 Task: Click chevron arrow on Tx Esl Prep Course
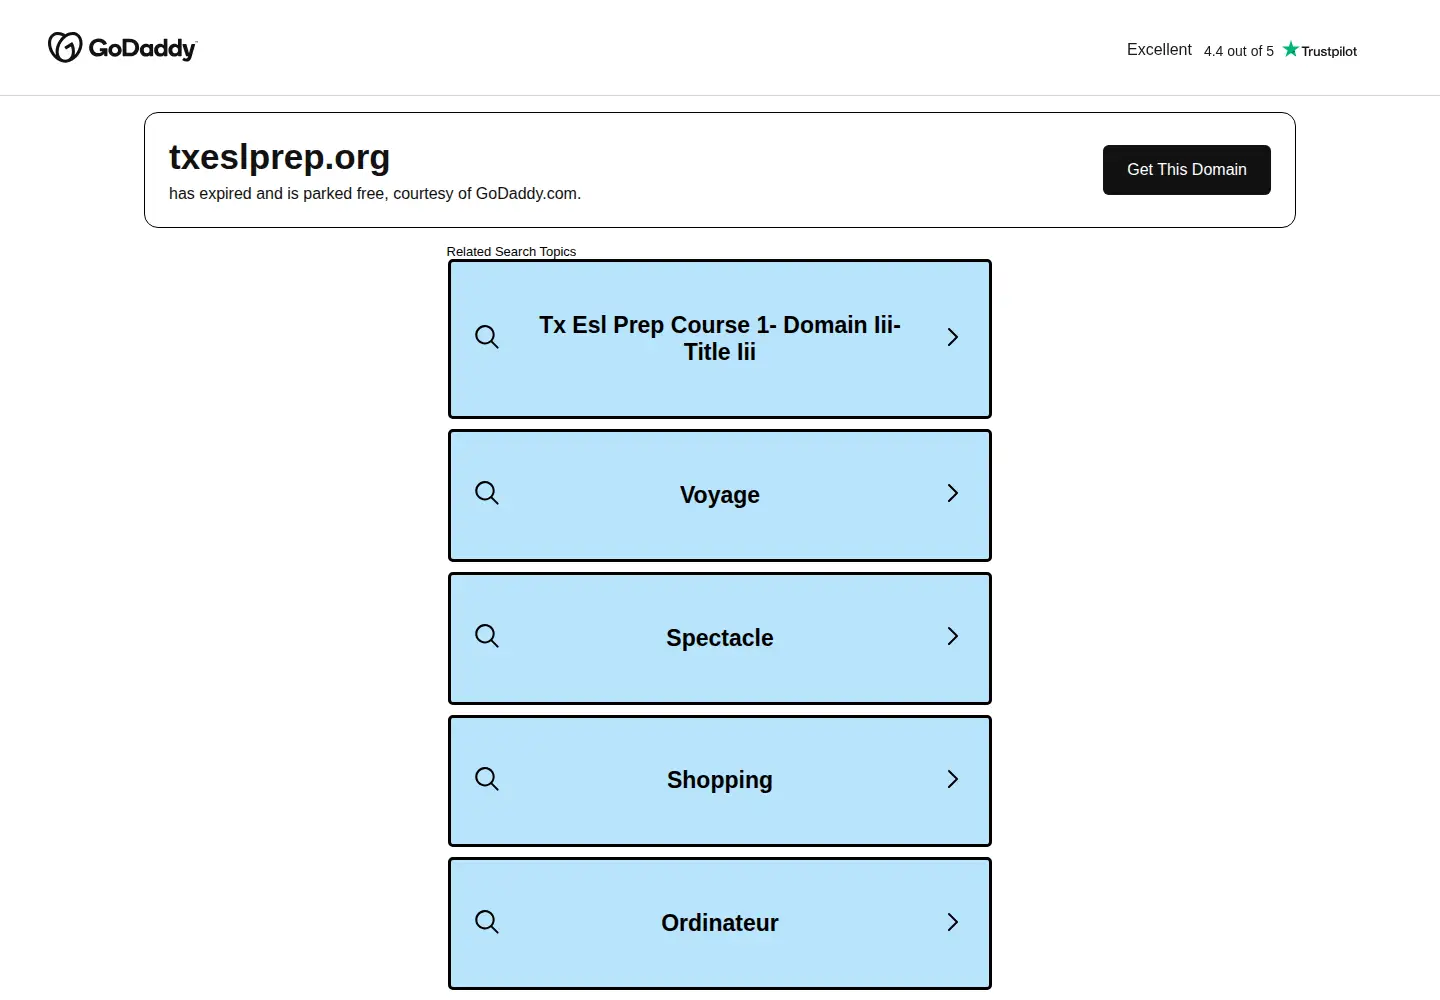pyautogui.click(x=952, y=338)
